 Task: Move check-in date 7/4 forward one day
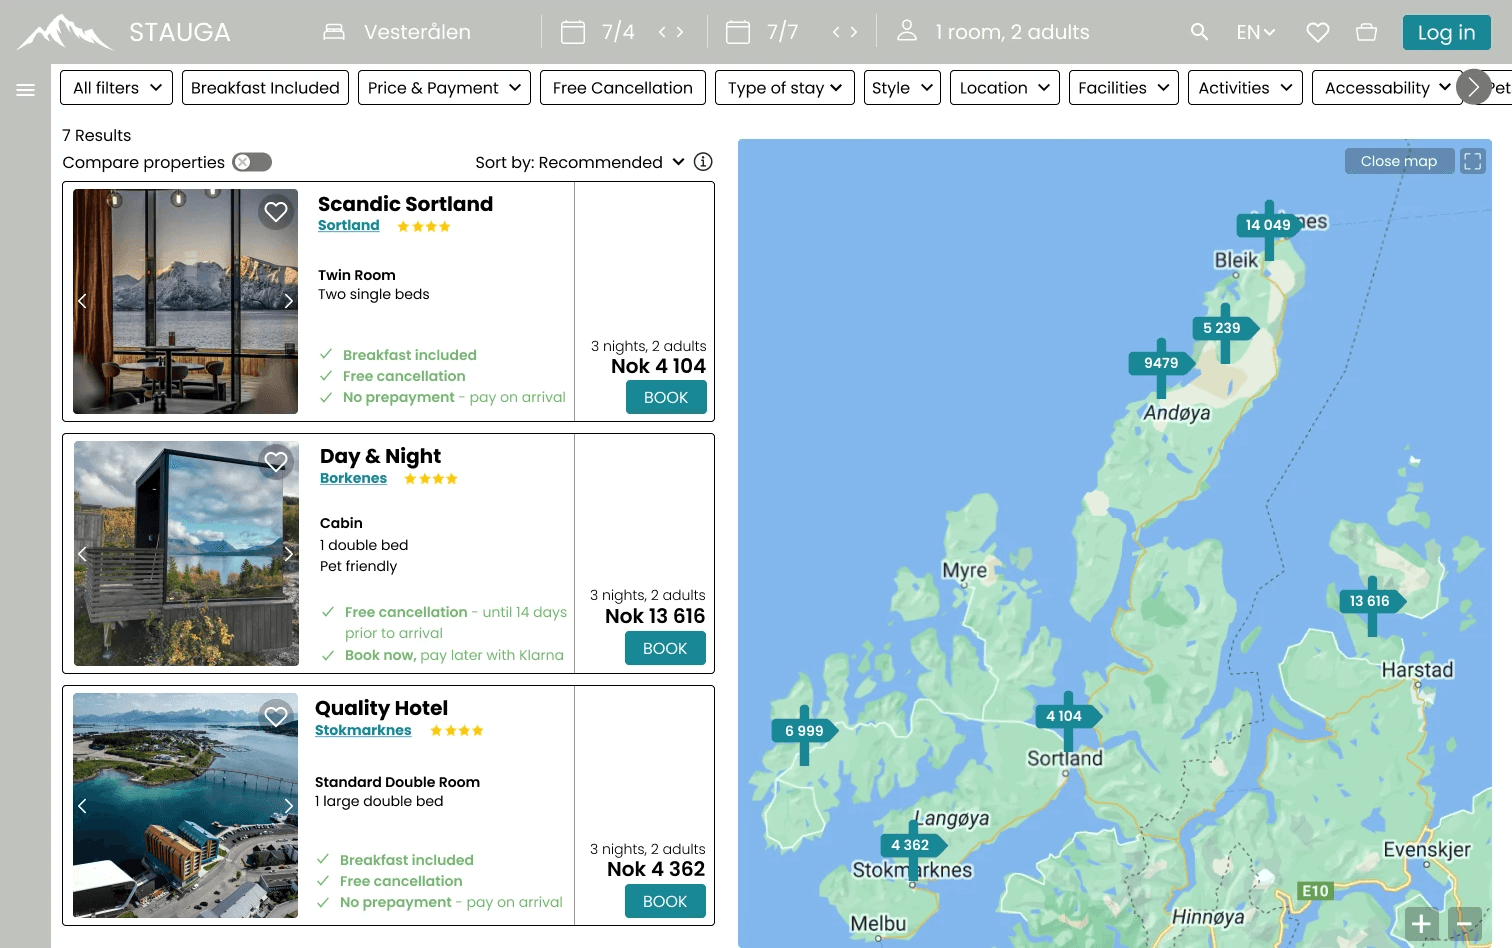[x=680, y=32]
